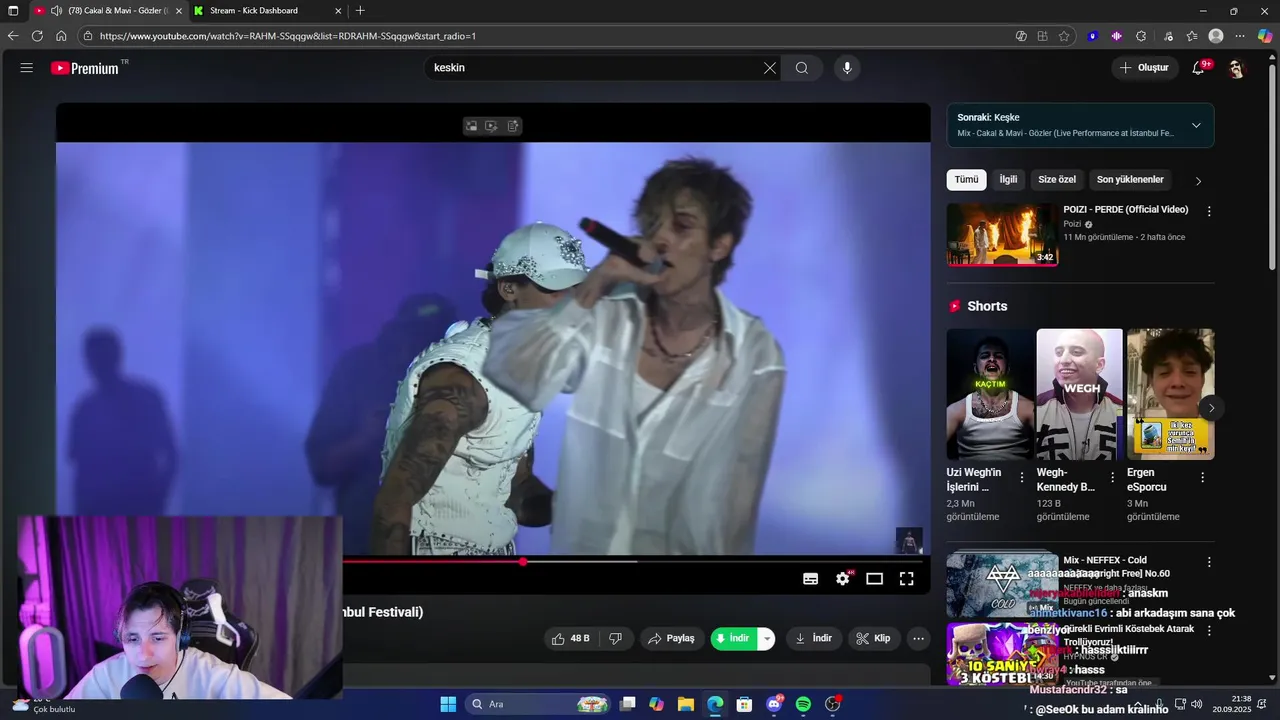The image size is (1280, 720).
Task: Open options for Uzi Wegh'in short
Action: [x=1022, y=478]
